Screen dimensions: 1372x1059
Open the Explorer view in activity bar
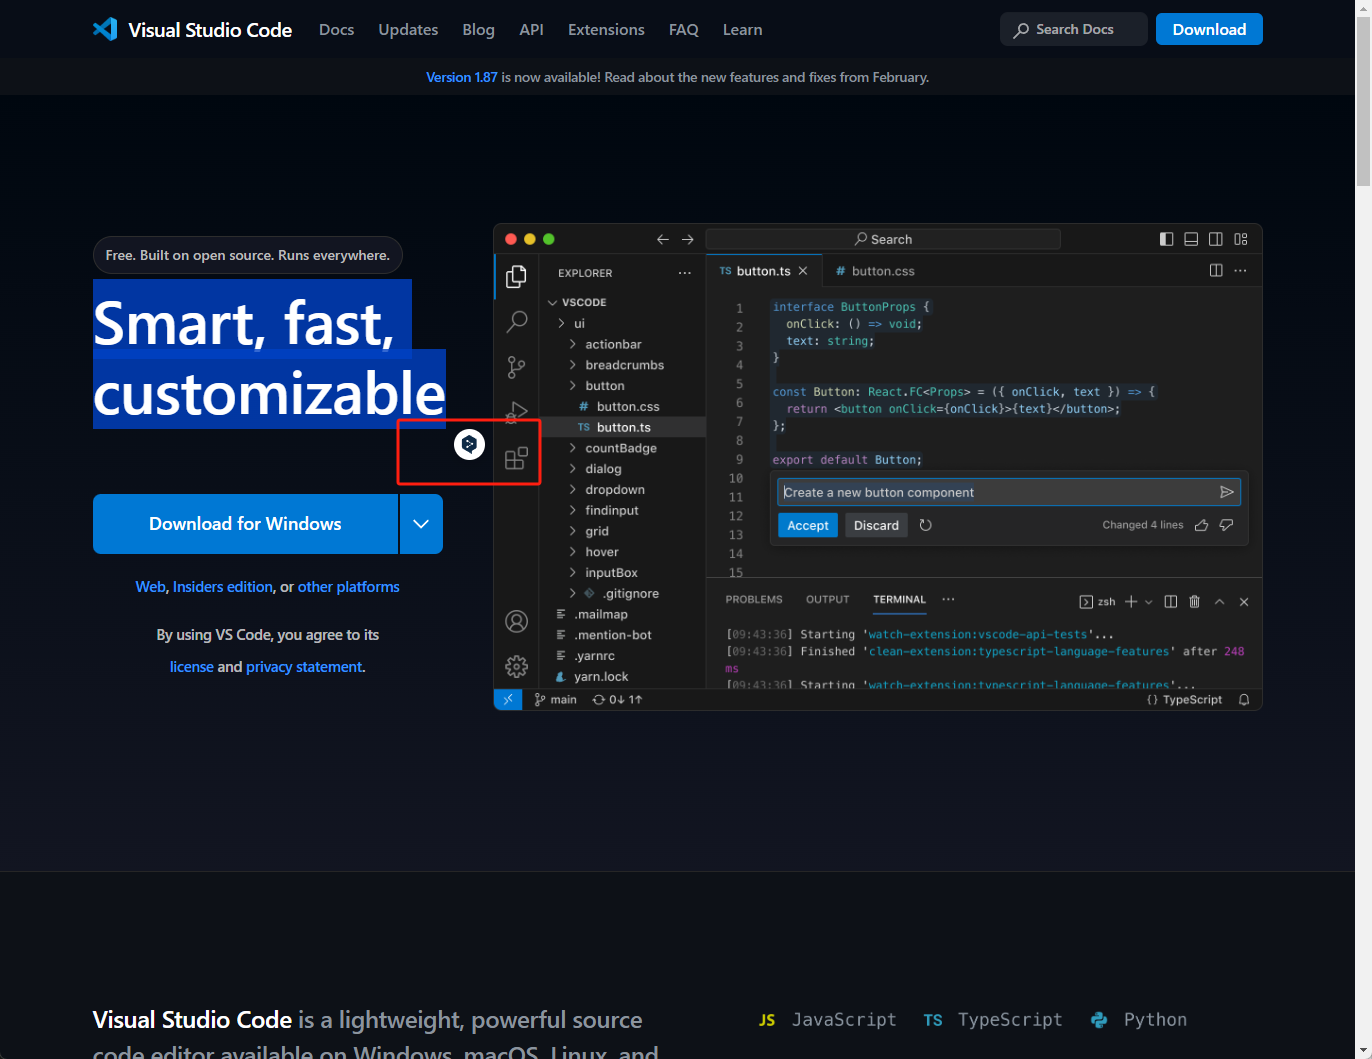pyautogui.click(x=516, y=276)
